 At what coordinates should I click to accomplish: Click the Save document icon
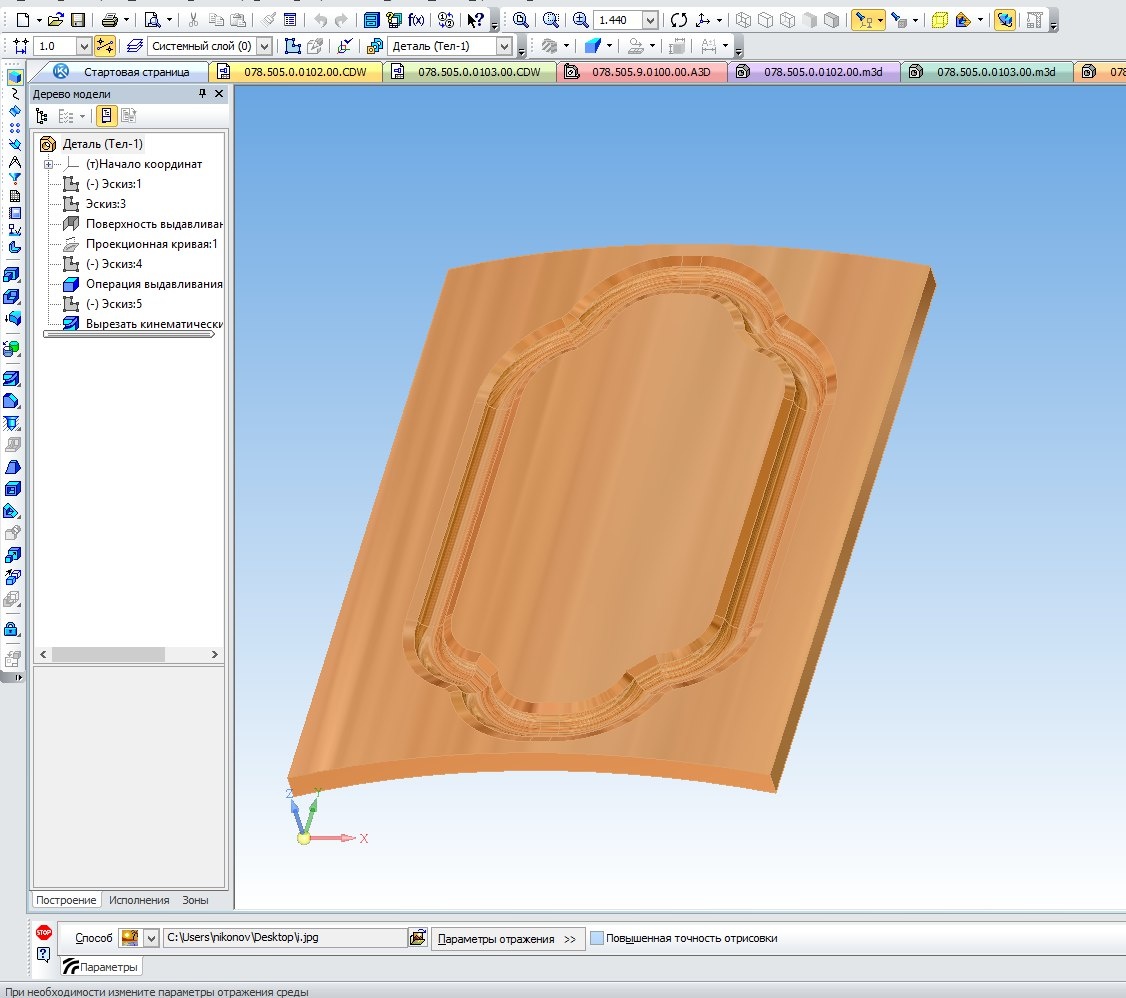coord(77,19)
